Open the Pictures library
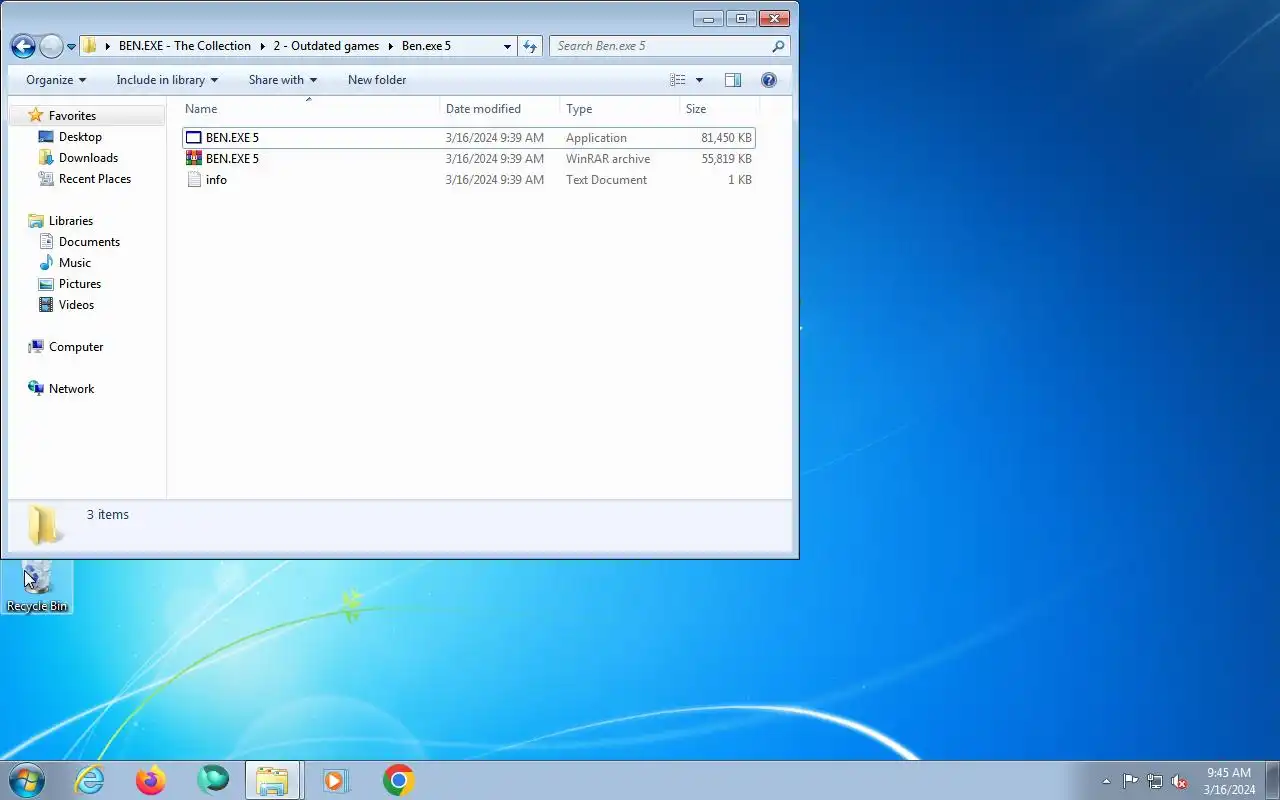The height and width of the screenshot is (800, 1280). point(80,284)
